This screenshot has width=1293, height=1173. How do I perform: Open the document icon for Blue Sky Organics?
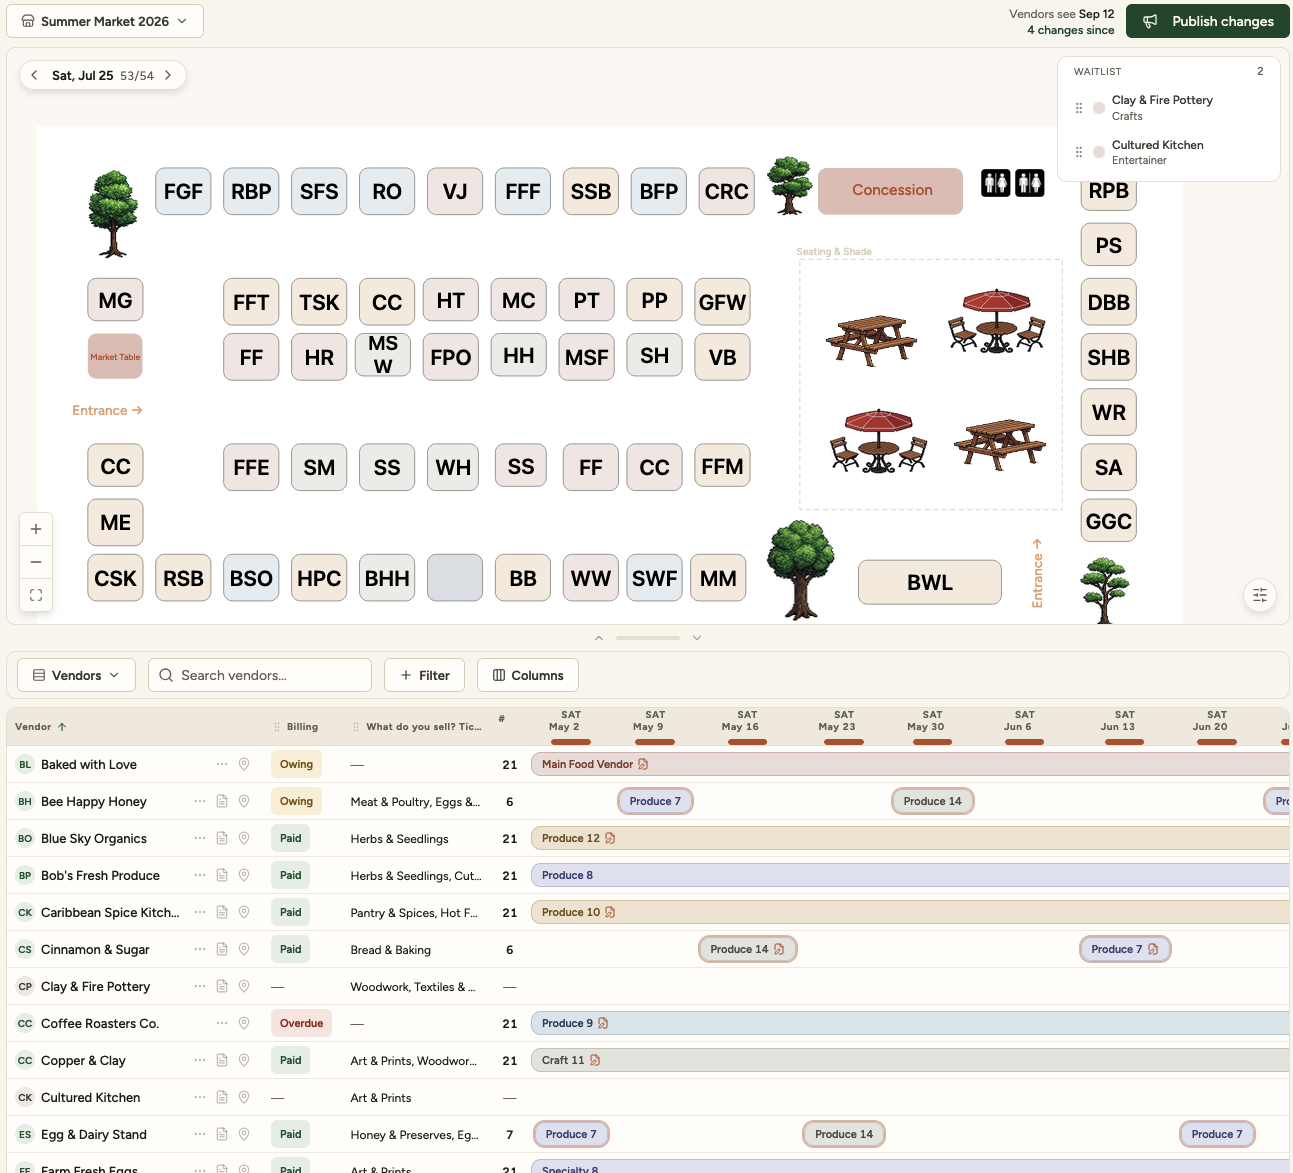(x=222, y=838)
